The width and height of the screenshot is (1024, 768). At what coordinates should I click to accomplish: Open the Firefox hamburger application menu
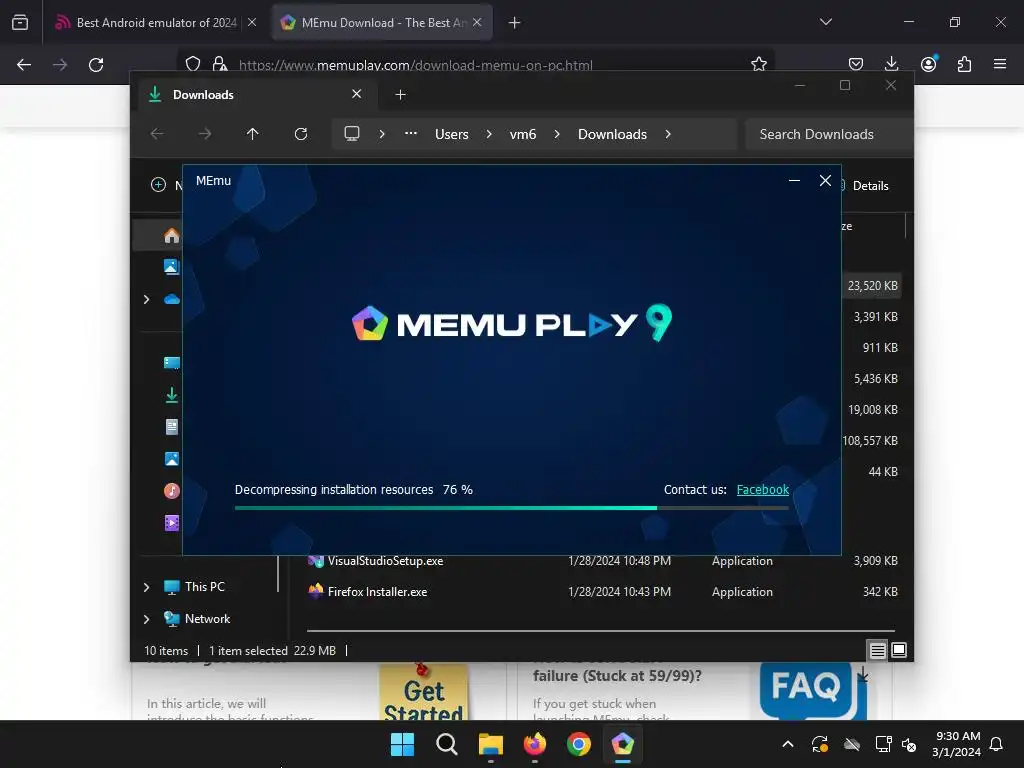(999, 64)
